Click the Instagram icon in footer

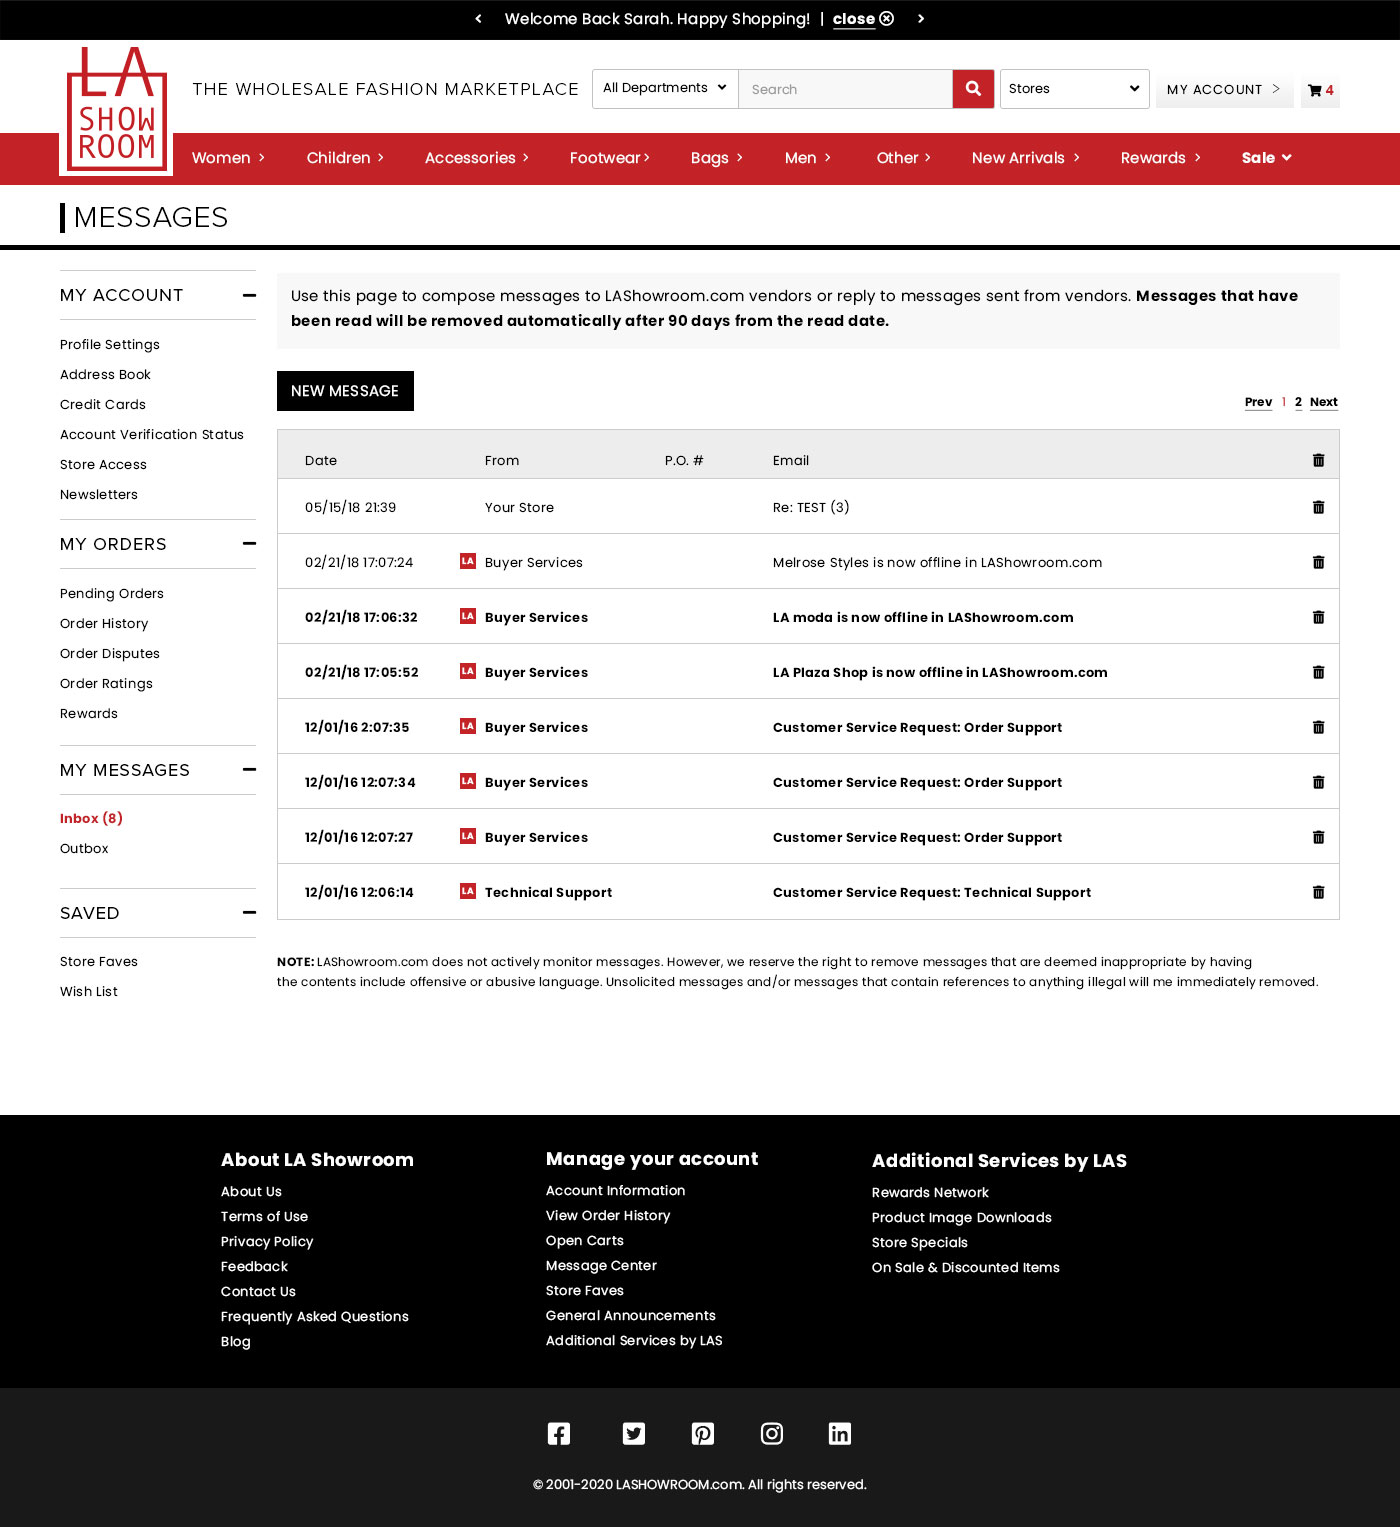pos(772,1433)
